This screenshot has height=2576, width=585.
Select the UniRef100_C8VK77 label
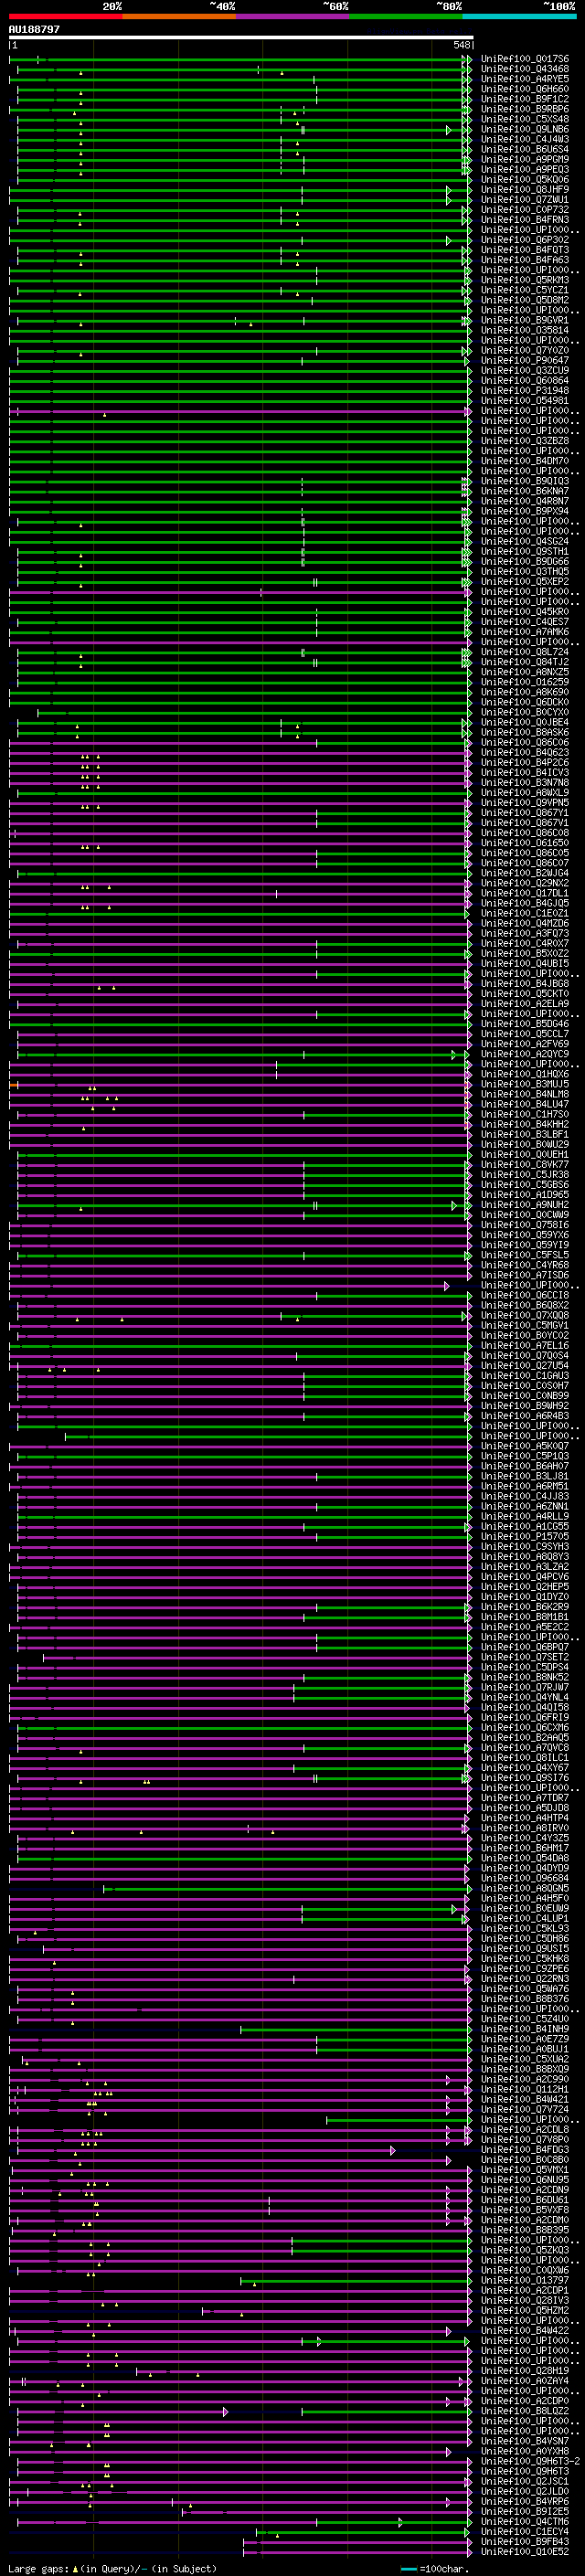pos(524,1165)
